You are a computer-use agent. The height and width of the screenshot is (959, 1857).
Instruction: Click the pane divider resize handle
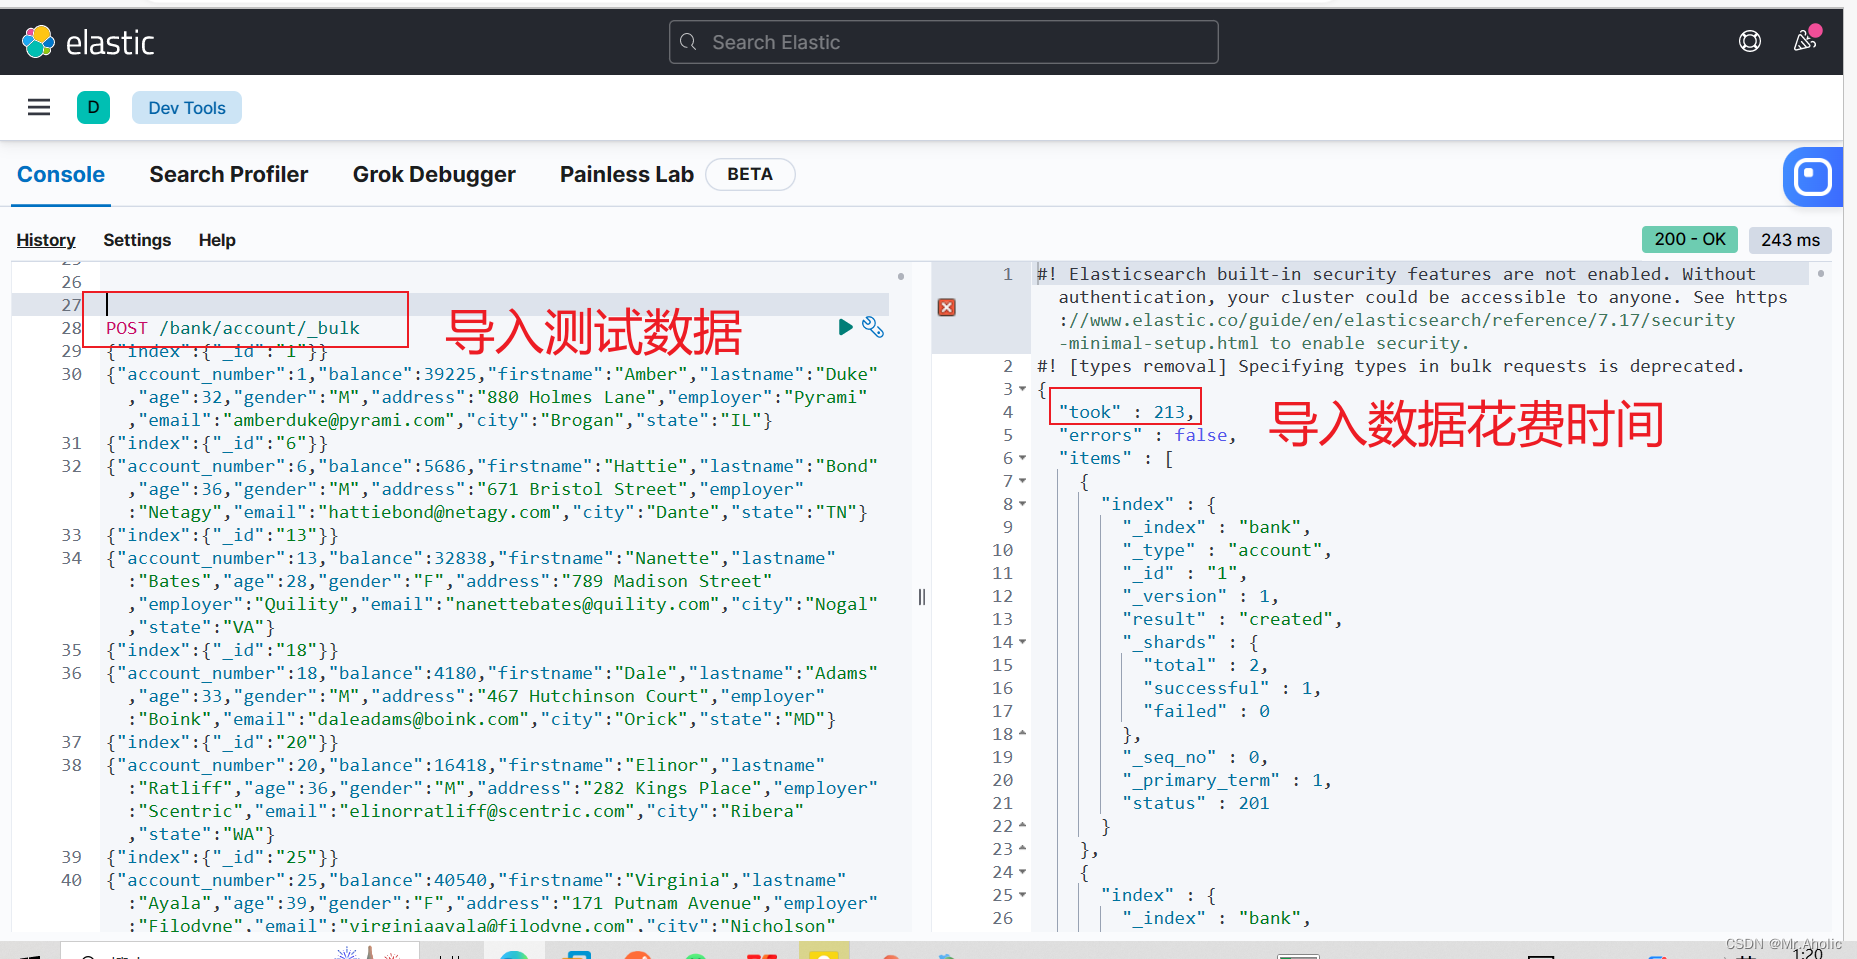point(922,597)
